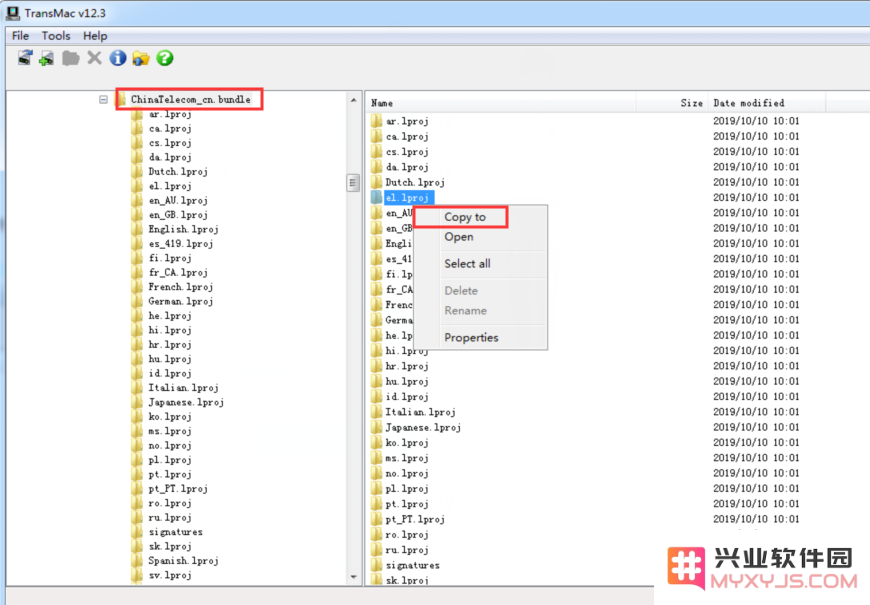Image resolution: width=870 pixels, height=605 pixels.
Task: Click folder icon beside ro.lproj in file list
Action: coord(377,535)
